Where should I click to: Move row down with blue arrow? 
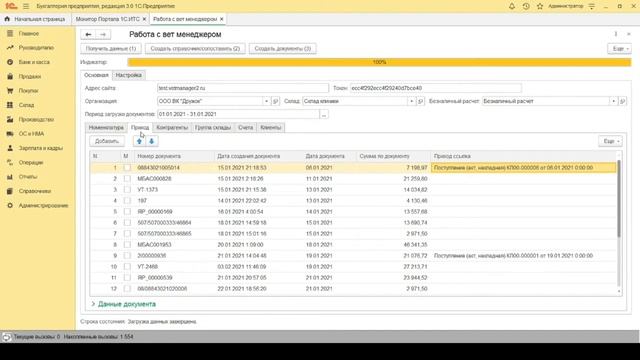coord(151,141)
